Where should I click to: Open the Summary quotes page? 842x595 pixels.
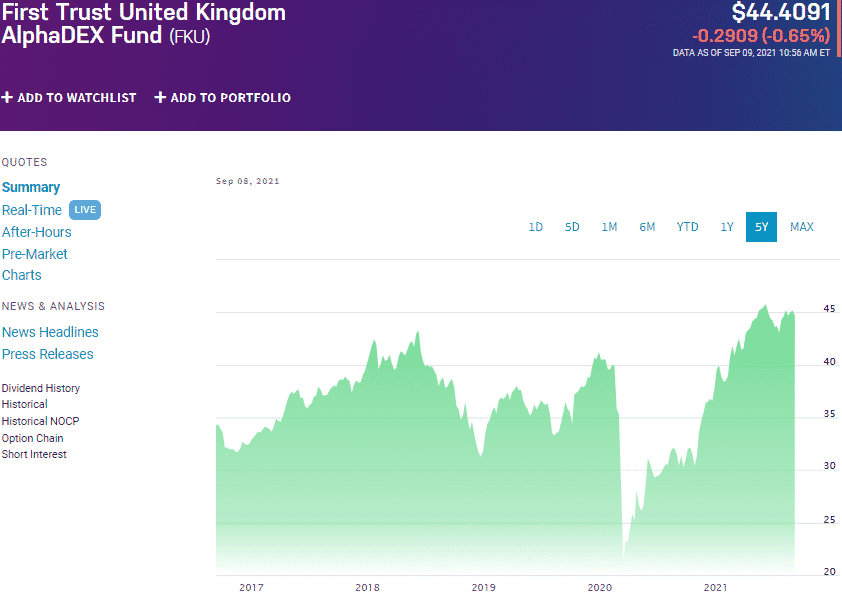(31, 187)
